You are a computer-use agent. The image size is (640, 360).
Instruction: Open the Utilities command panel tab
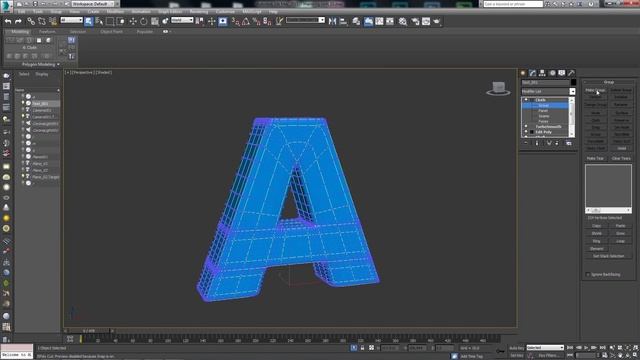tap(571, 73)
